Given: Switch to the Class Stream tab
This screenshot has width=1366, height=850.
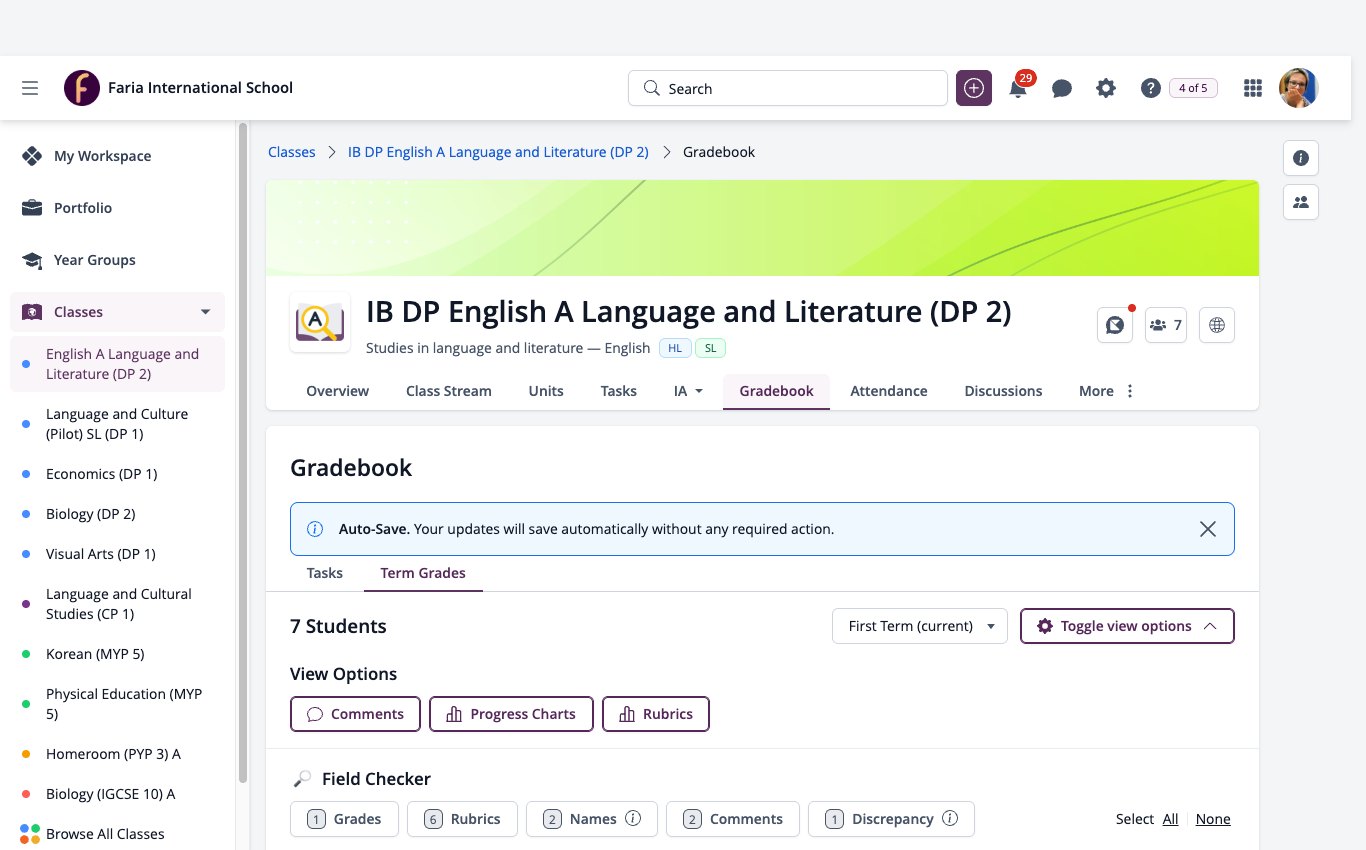Looking at the screenshot, I should point(449,391).
